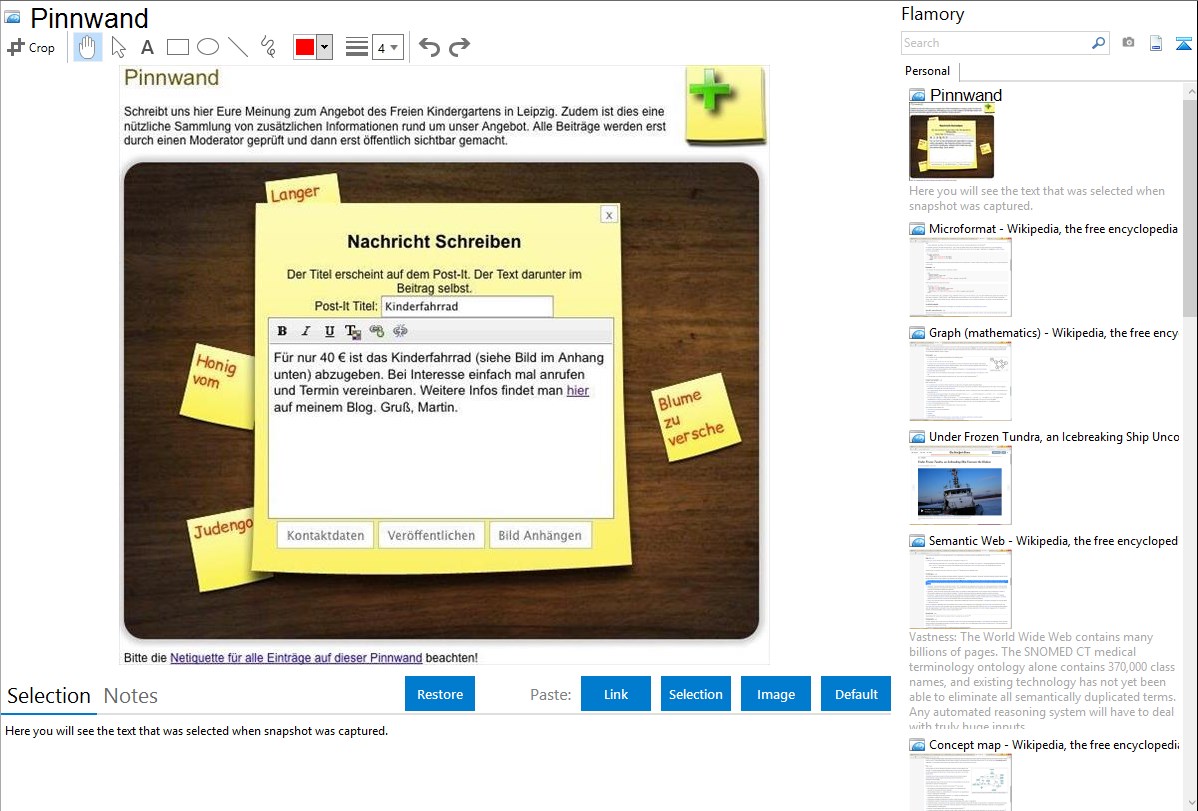The height and width of the screenshot is (811, 1198).
Task: Select the arrow pointer tool
Action: (118, 47)
